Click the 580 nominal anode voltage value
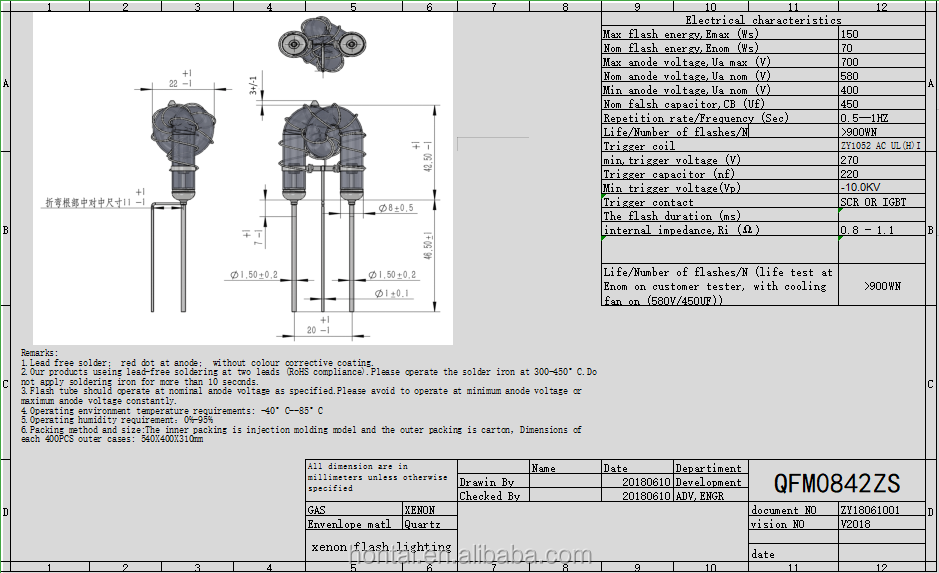 [849, 76]
